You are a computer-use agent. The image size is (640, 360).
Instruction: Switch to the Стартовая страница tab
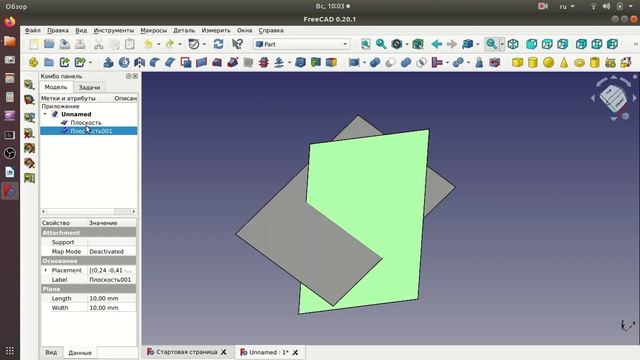click(187, 352)
